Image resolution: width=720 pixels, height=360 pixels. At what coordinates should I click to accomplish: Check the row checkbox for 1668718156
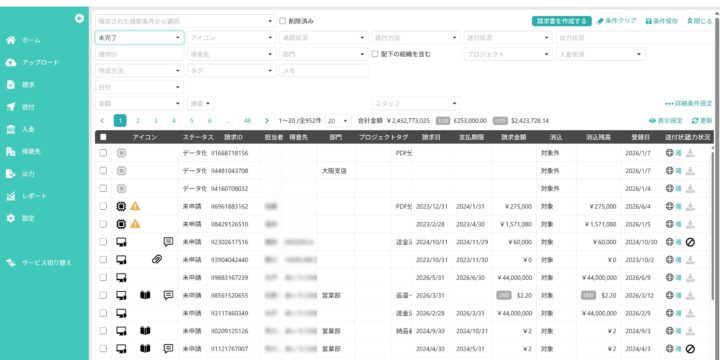[x=103, y=153]
